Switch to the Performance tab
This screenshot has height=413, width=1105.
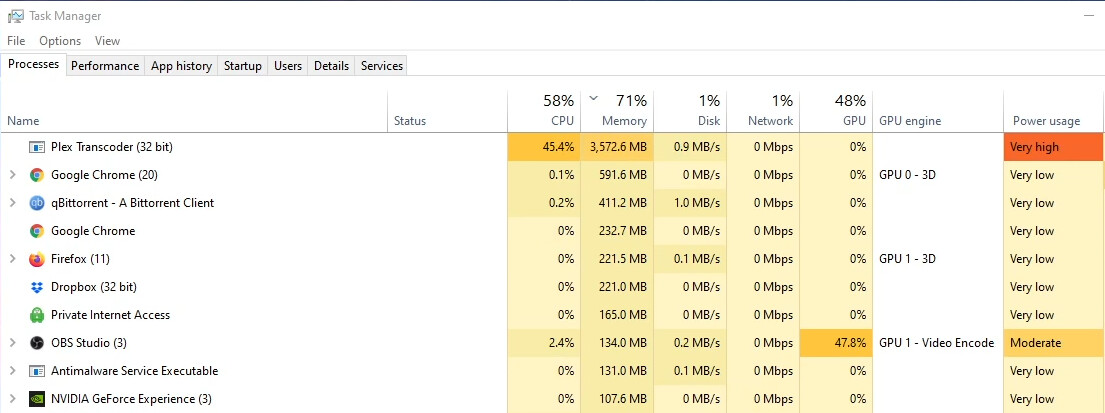pyautogui.click(x=105, y=66)
